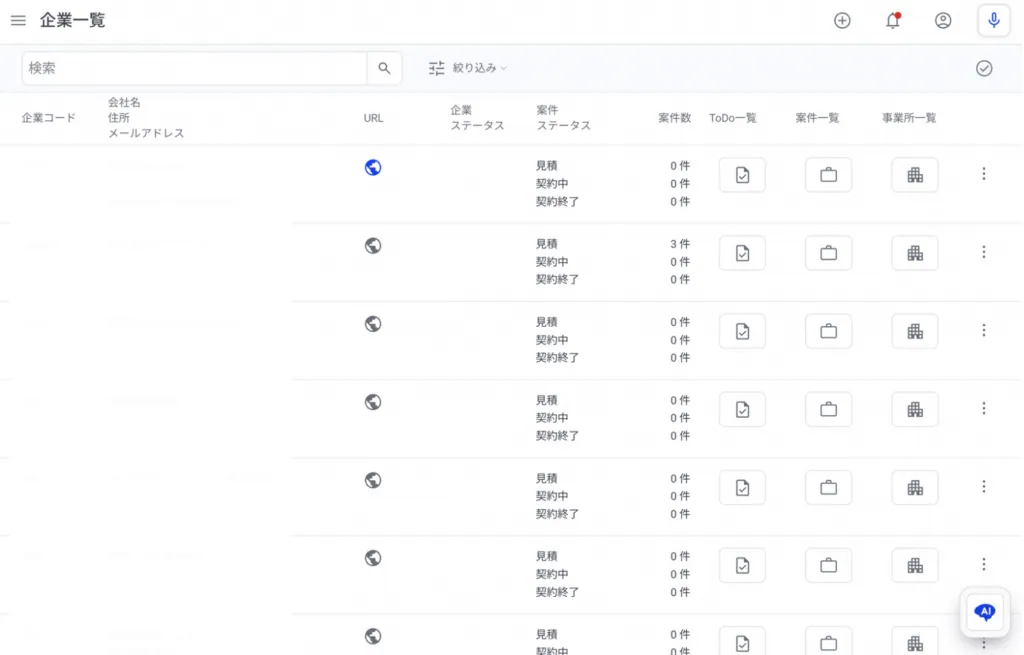
Task: Click the search magnifier button
Action: 384,68
